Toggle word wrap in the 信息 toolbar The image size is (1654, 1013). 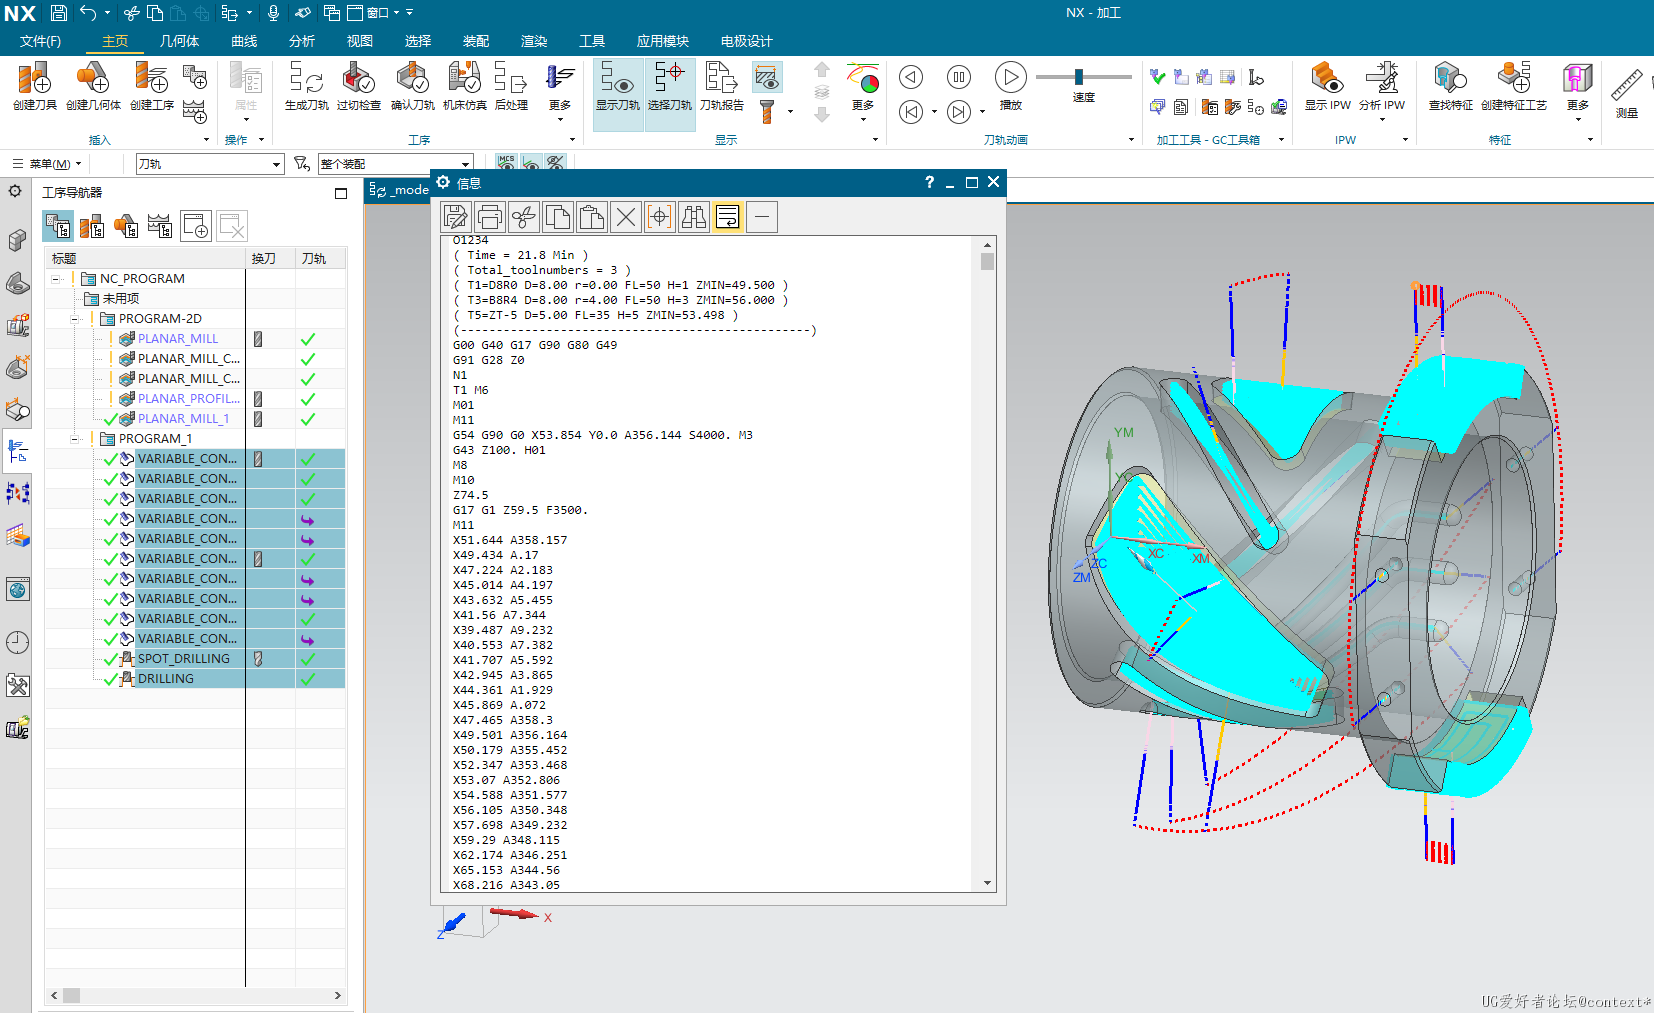[x=728, y=217]
